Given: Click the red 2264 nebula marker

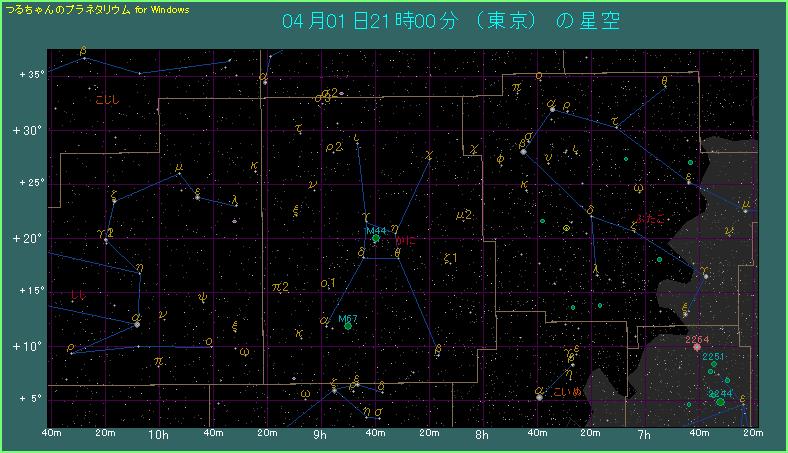Looking at the screenshot, I should (x=697, y=349).
